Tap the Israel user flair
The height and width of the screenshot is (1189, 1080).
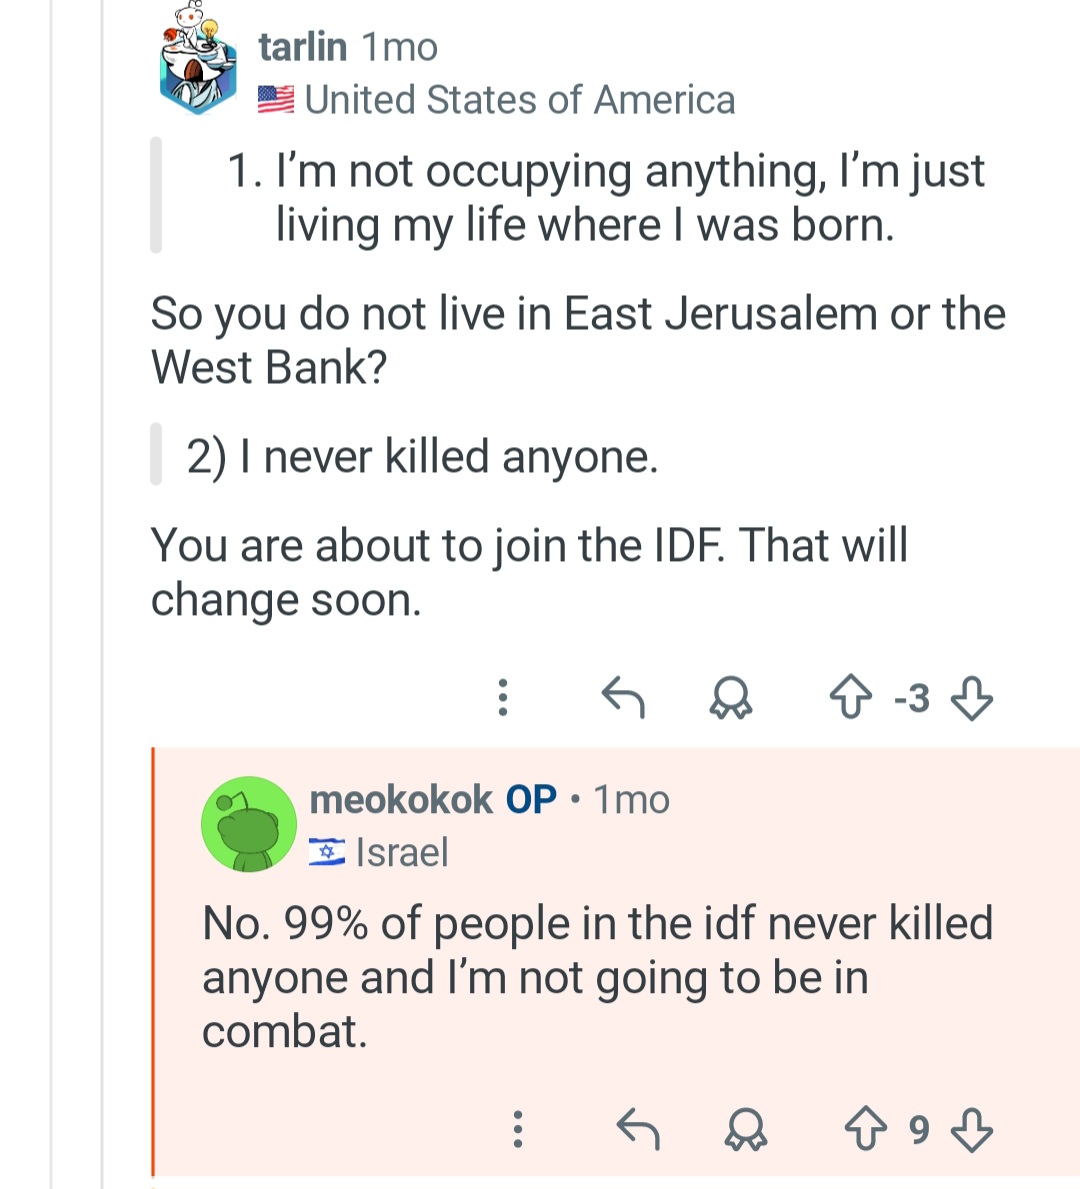pyautogui.click(x=401, y=853)
